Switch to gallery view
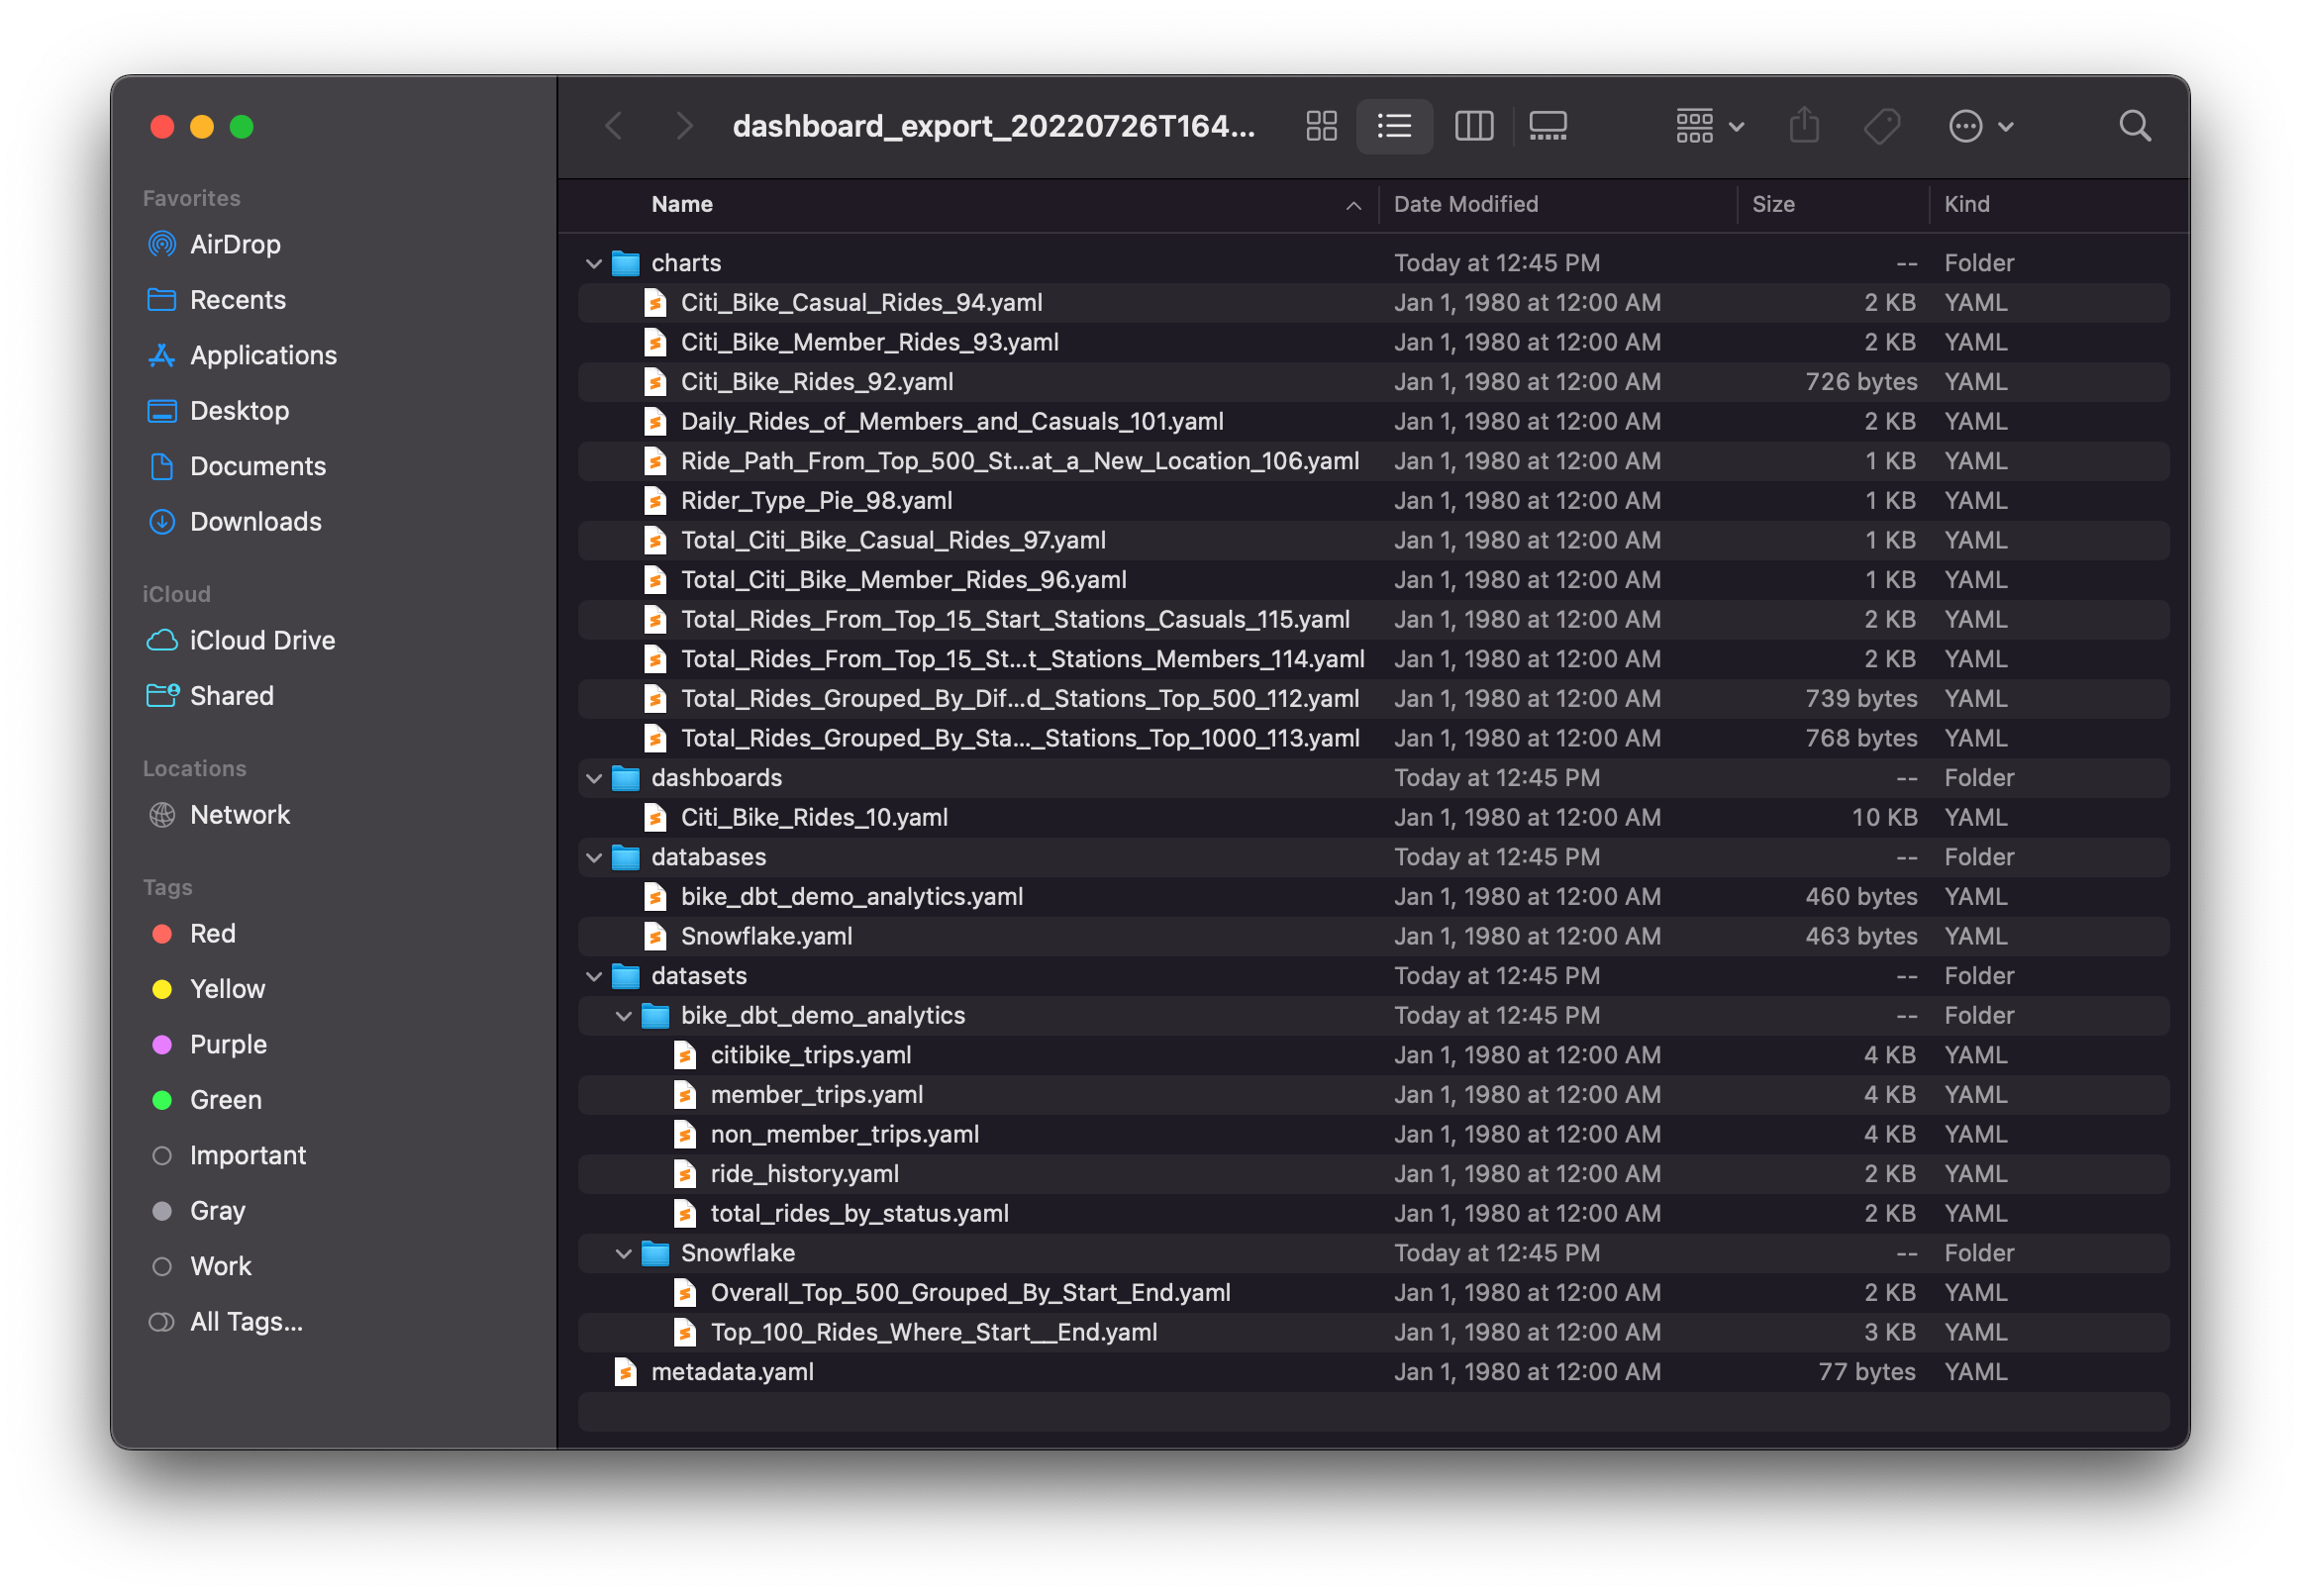This screenshot has height=1596, width=2301. [1547, 126]
